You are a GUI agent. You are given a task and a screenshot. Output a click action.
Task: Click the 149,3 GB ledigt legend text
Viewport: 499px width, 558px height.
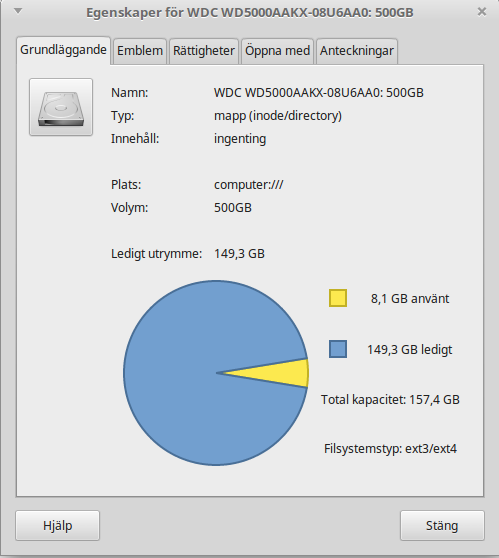[x=410, y=350]
